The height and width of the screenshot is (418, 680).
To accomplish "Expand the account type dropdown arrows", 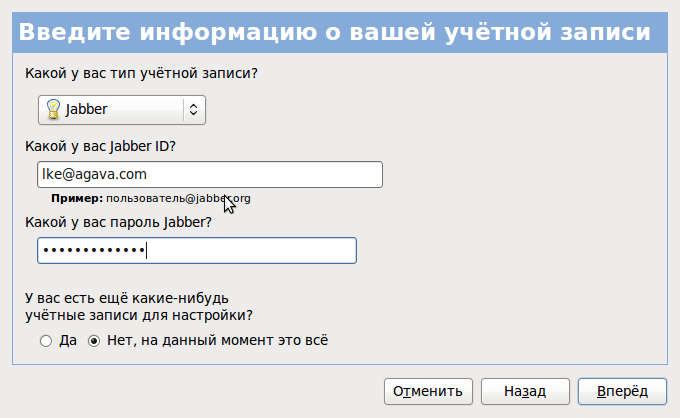I will coord(193,109).
